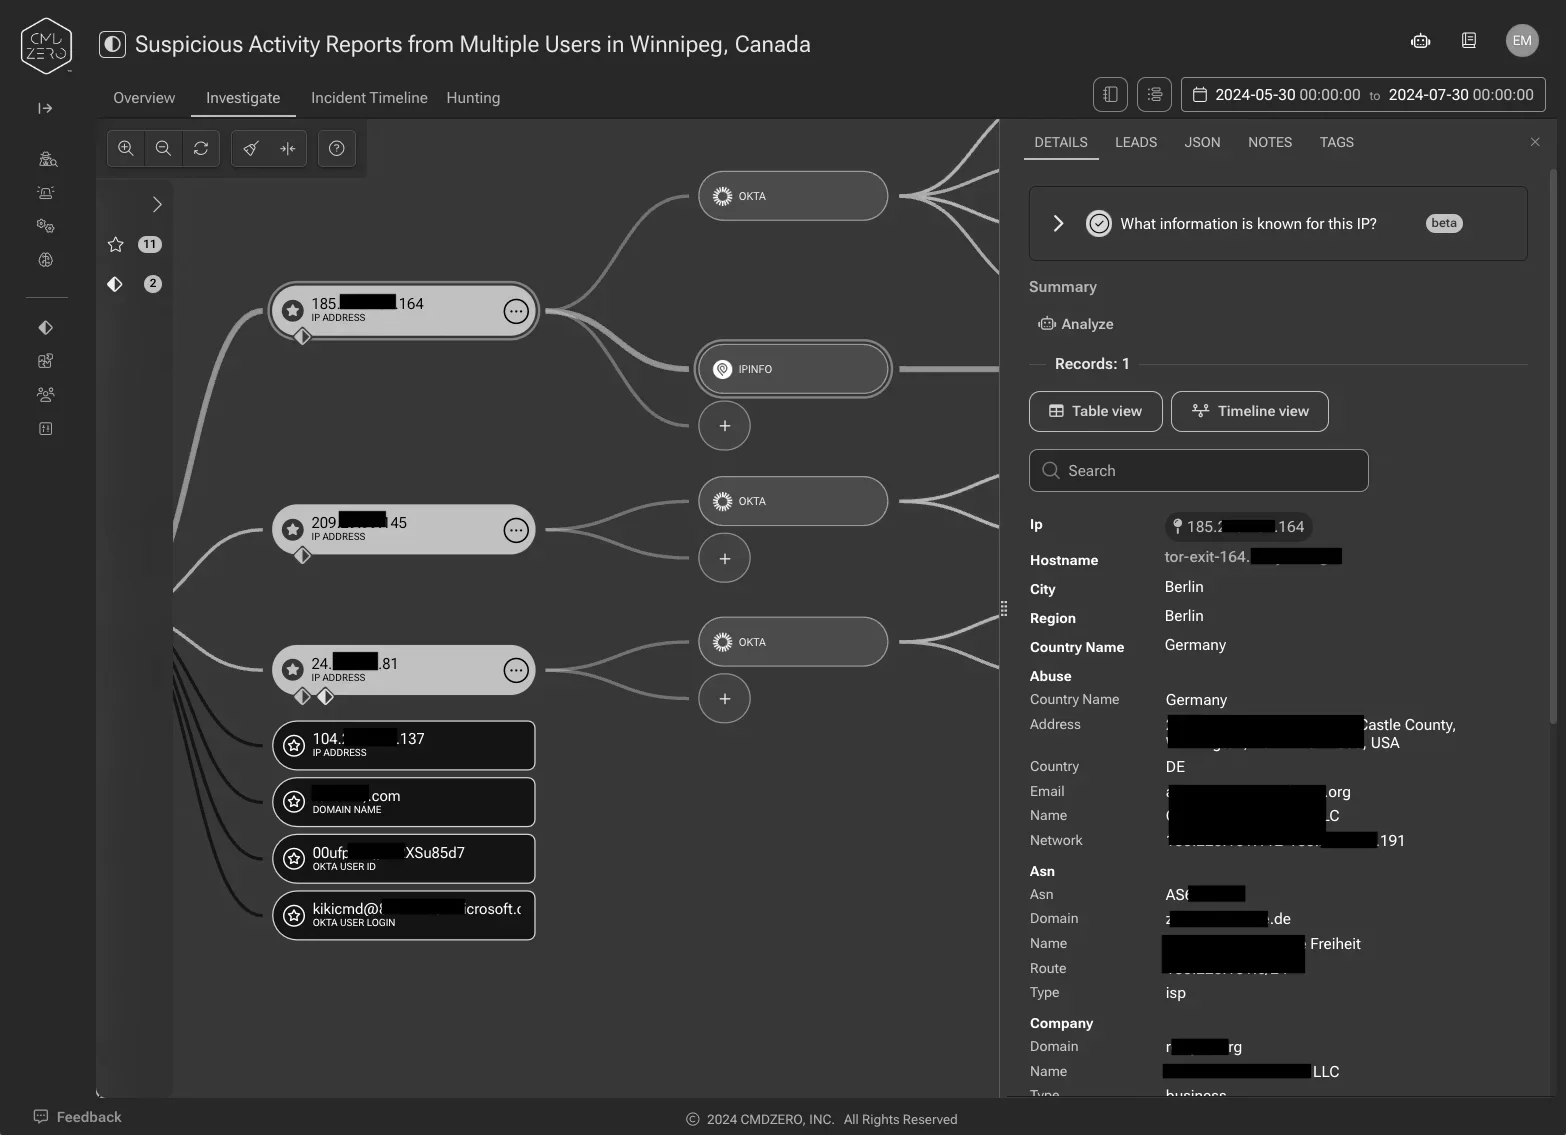Image resolution: width=1566 pixels, height=1135 pixels.
Task: Expand the left sidebar arrow
Action: (45, 108)
